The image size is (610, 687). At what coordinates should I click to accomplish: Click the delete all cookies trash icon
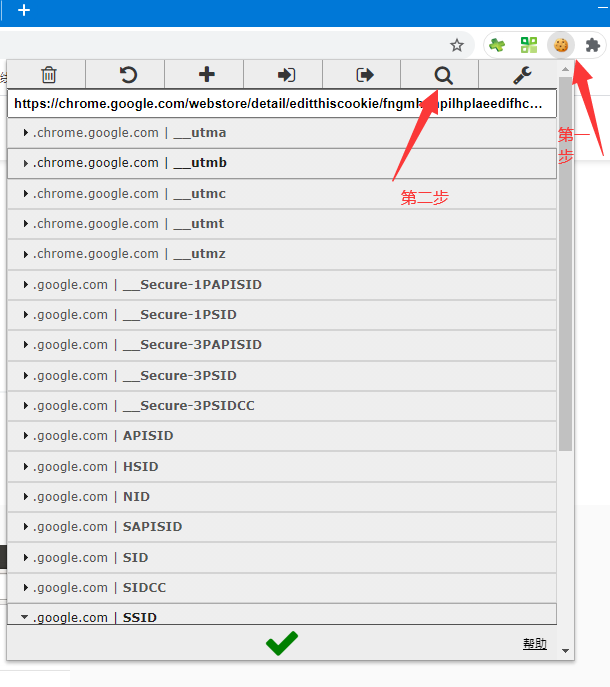click(49, 75)
